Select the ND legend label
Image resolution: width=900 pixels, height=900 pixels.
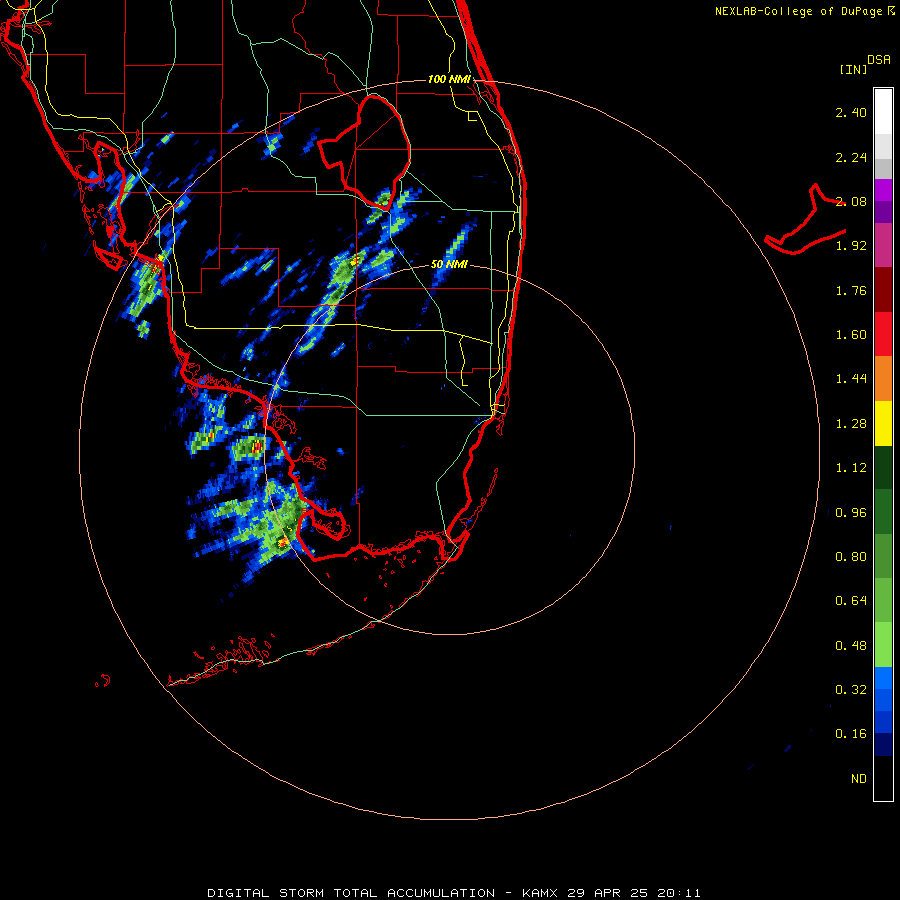point(859,779)
